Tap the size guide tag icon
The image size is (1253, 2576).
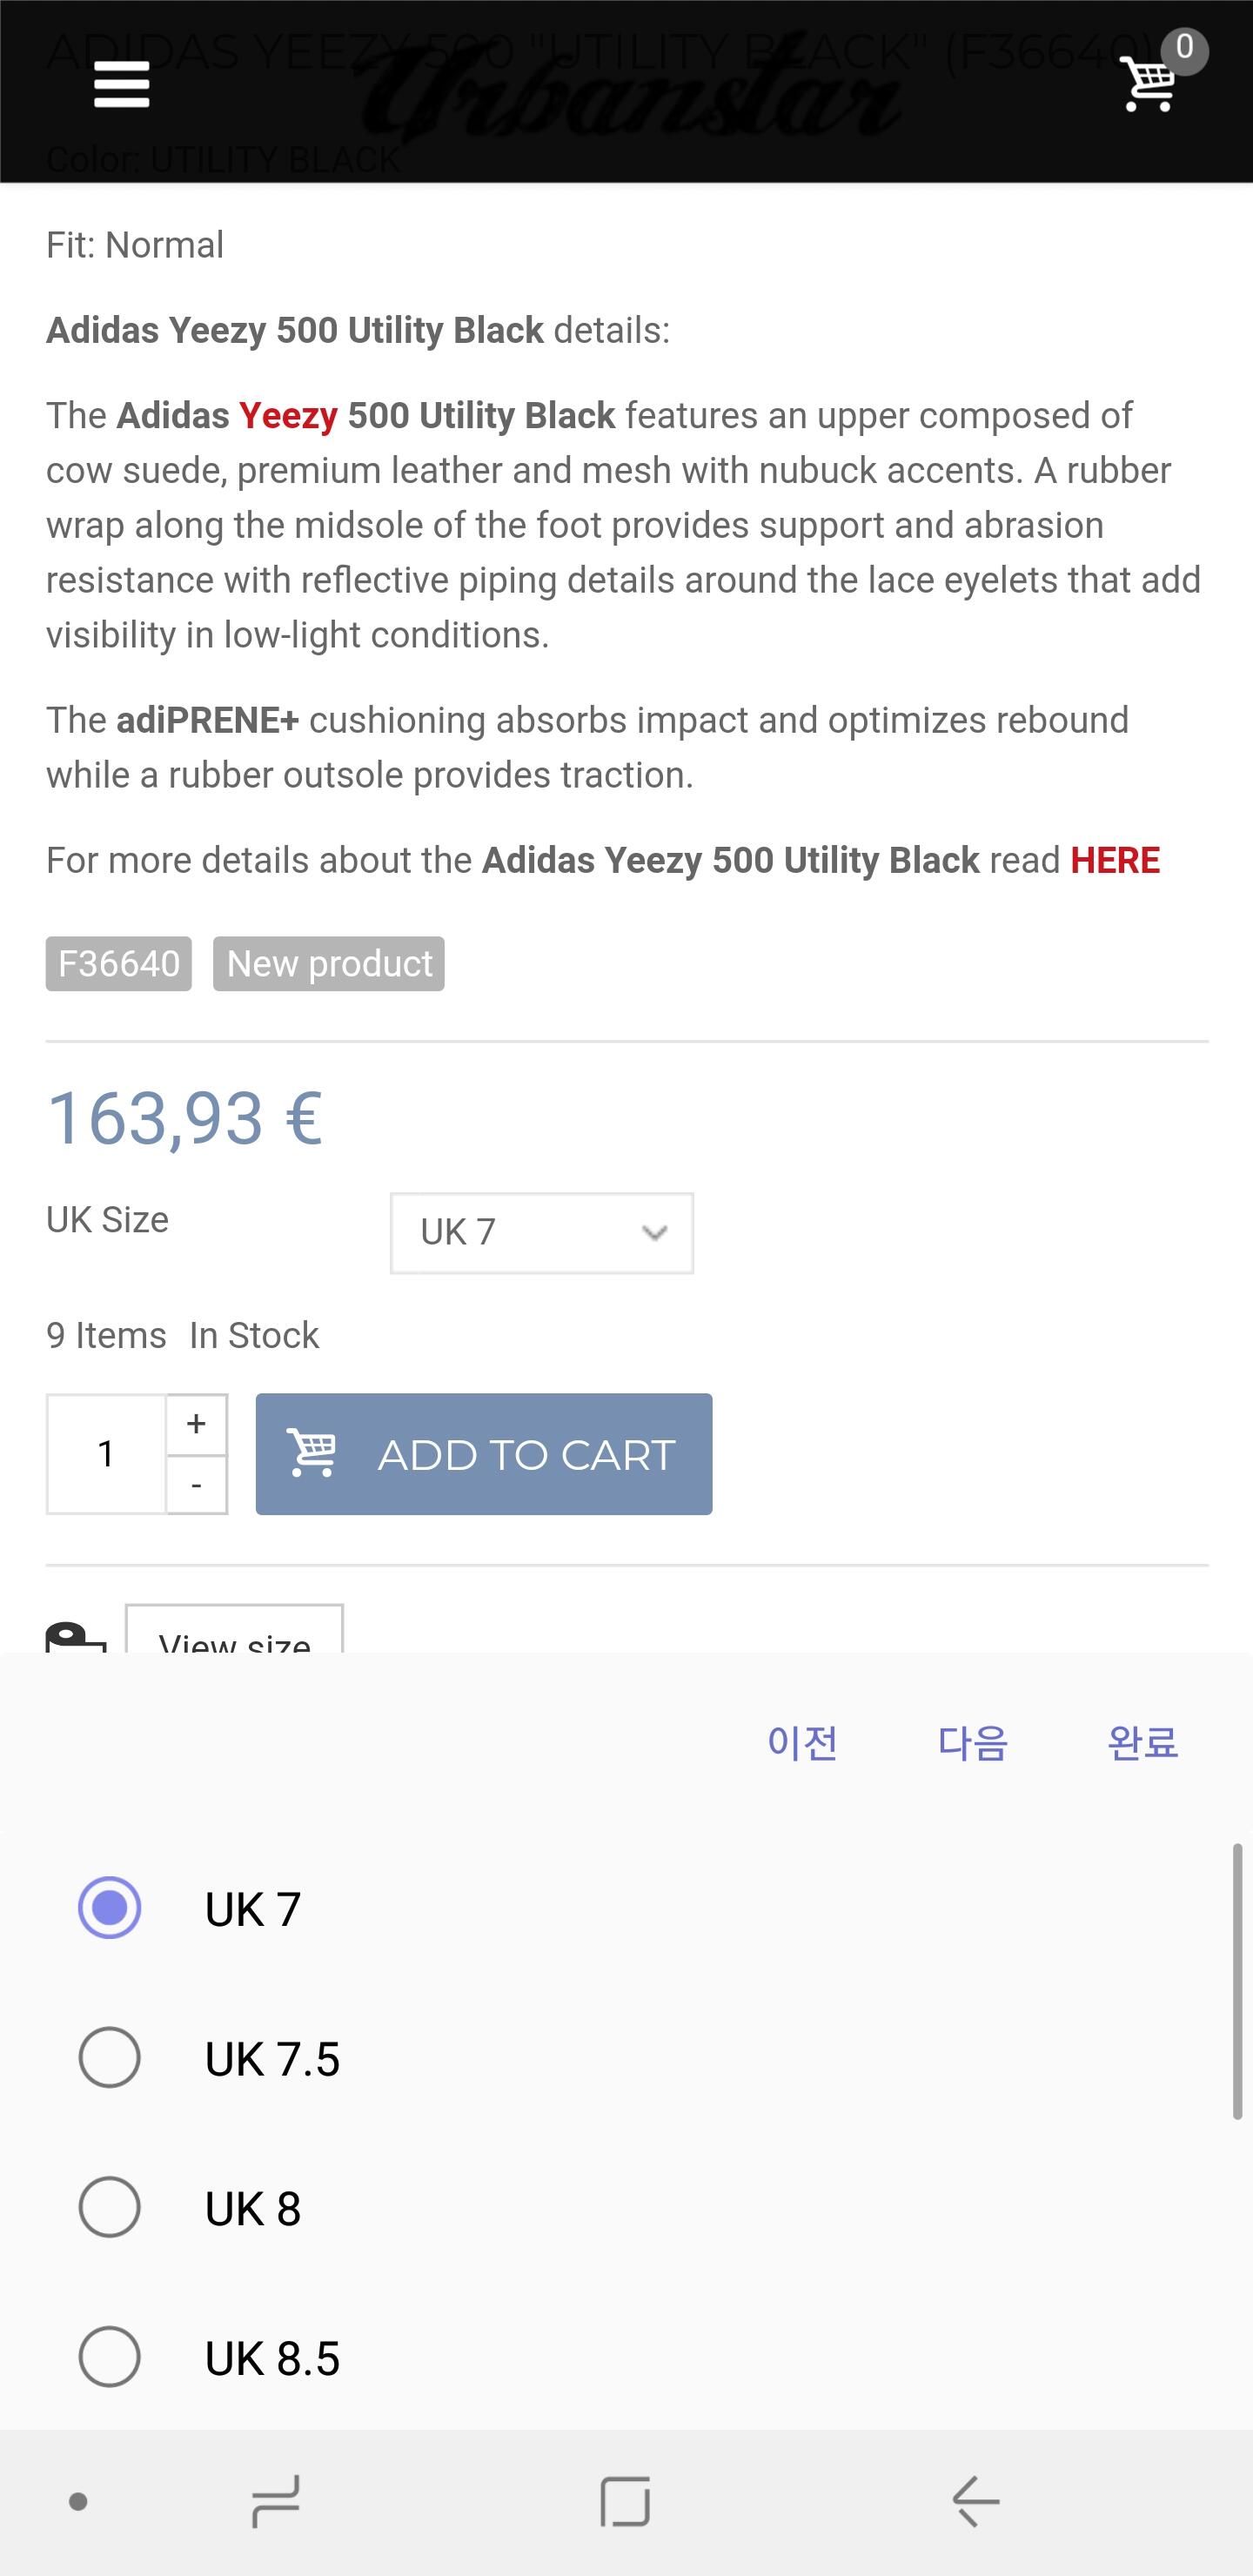click(76, 1636)
